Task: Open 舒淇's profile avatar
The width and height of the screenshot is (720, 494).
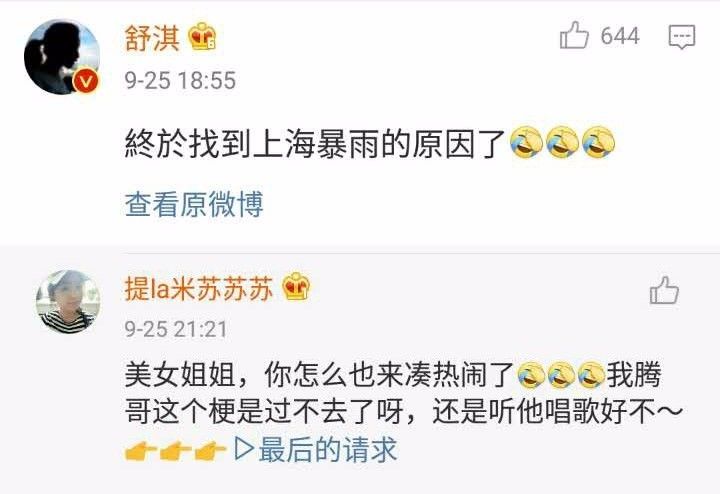Action: pyautogui.click(x=62, y=57)
